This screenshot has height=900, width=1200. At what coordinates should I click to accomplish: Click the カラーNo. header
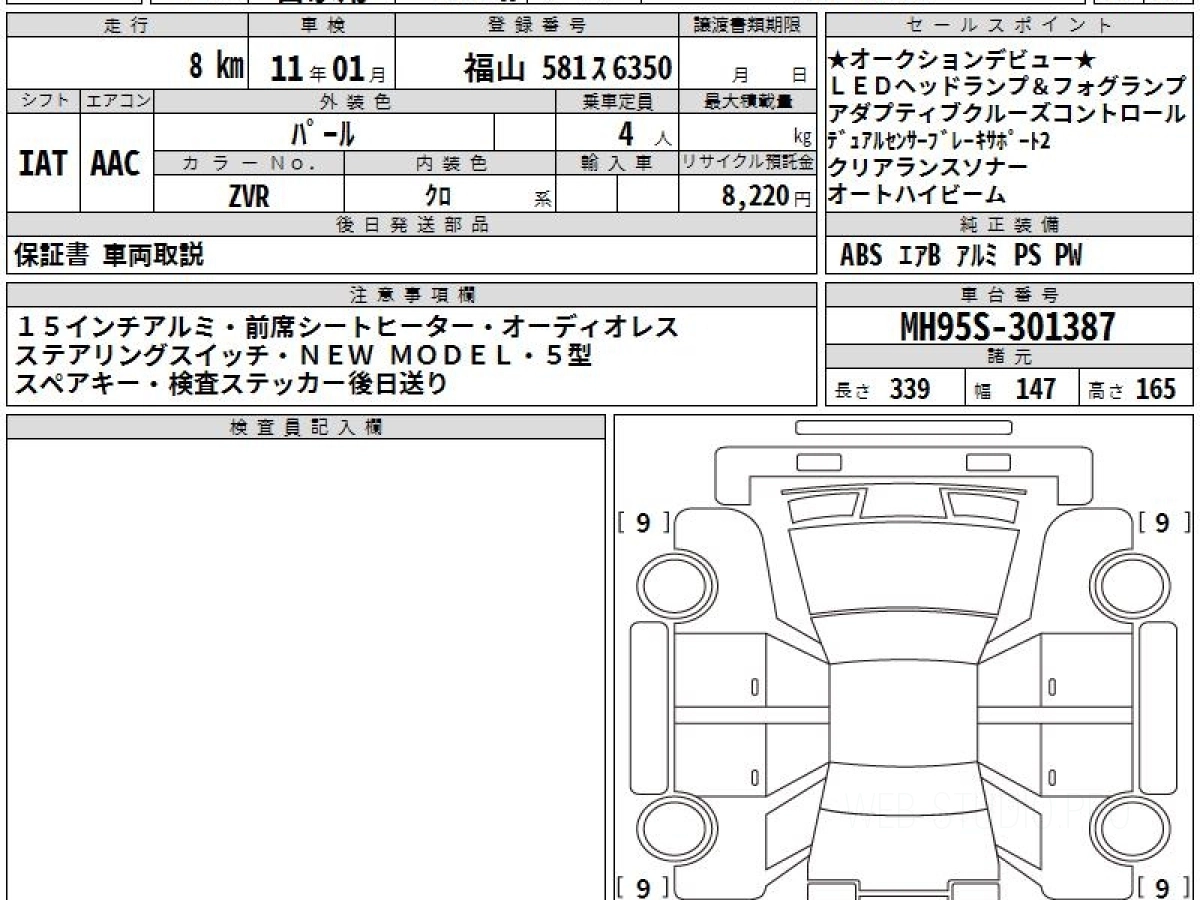(249, 163)
